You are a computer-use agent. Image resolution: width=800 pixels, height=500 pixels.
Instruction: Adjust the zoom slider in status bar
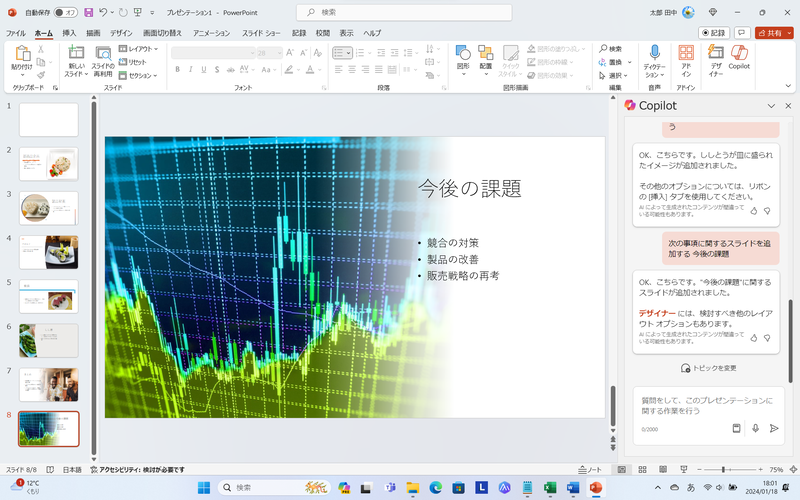tap(730, 469)
